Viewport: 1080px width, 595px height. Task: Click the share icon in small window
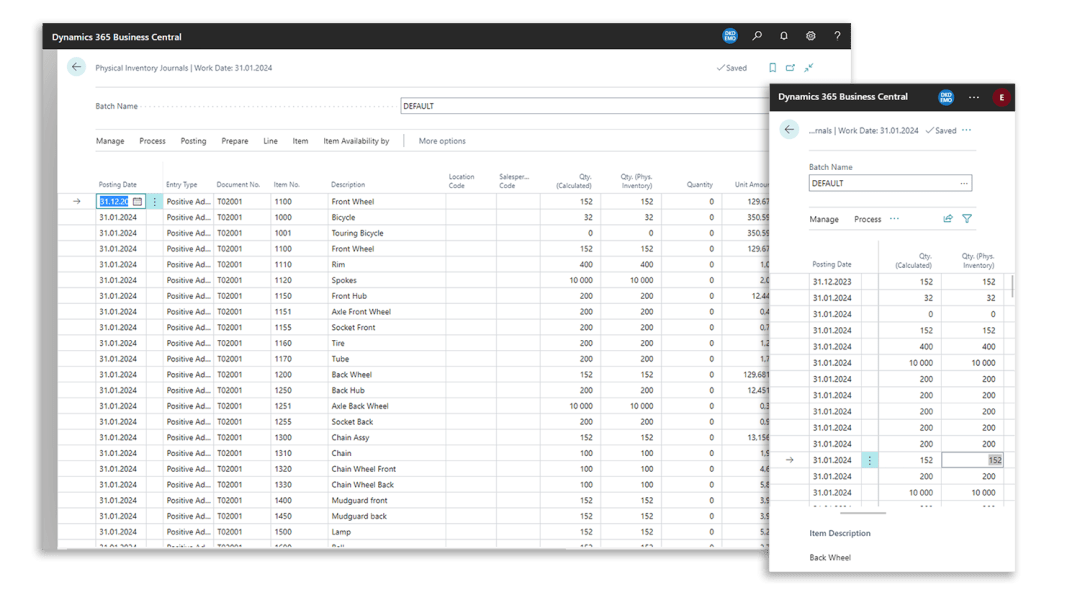pos(948,219)
